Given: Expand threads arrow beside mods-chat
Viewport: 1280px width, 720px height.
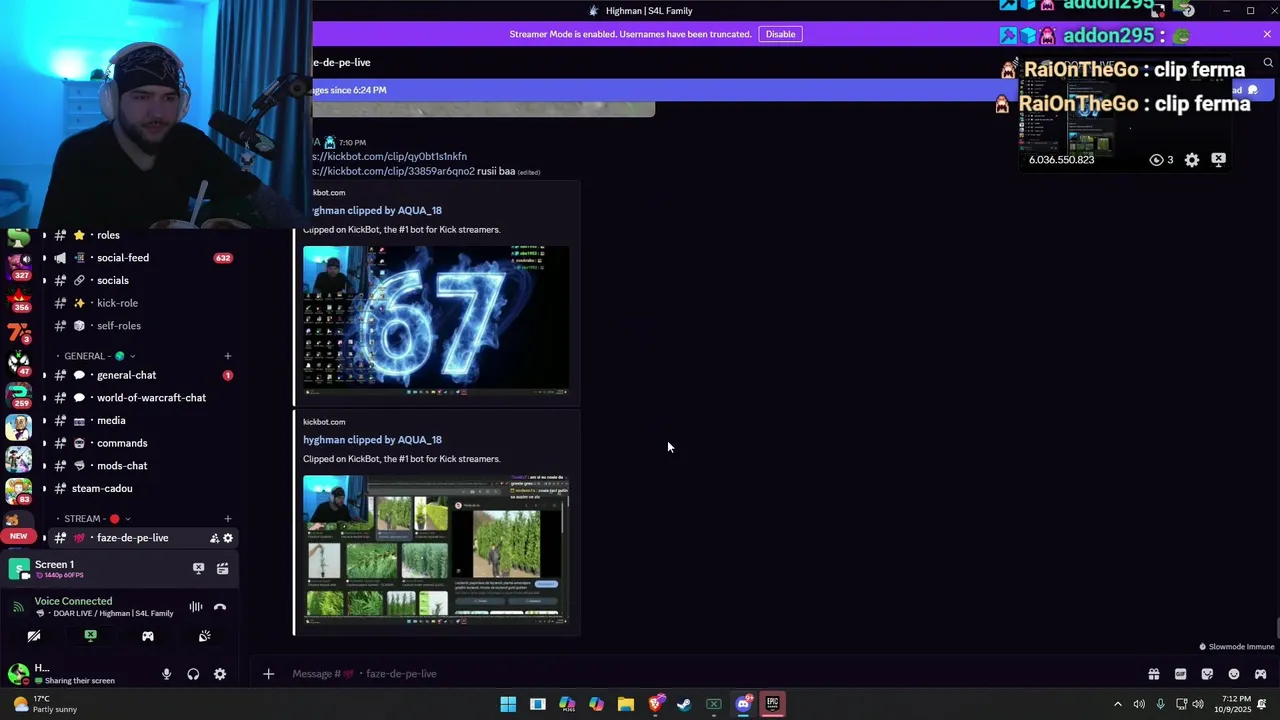Looking at the screenshot, I should click(44, 466).
